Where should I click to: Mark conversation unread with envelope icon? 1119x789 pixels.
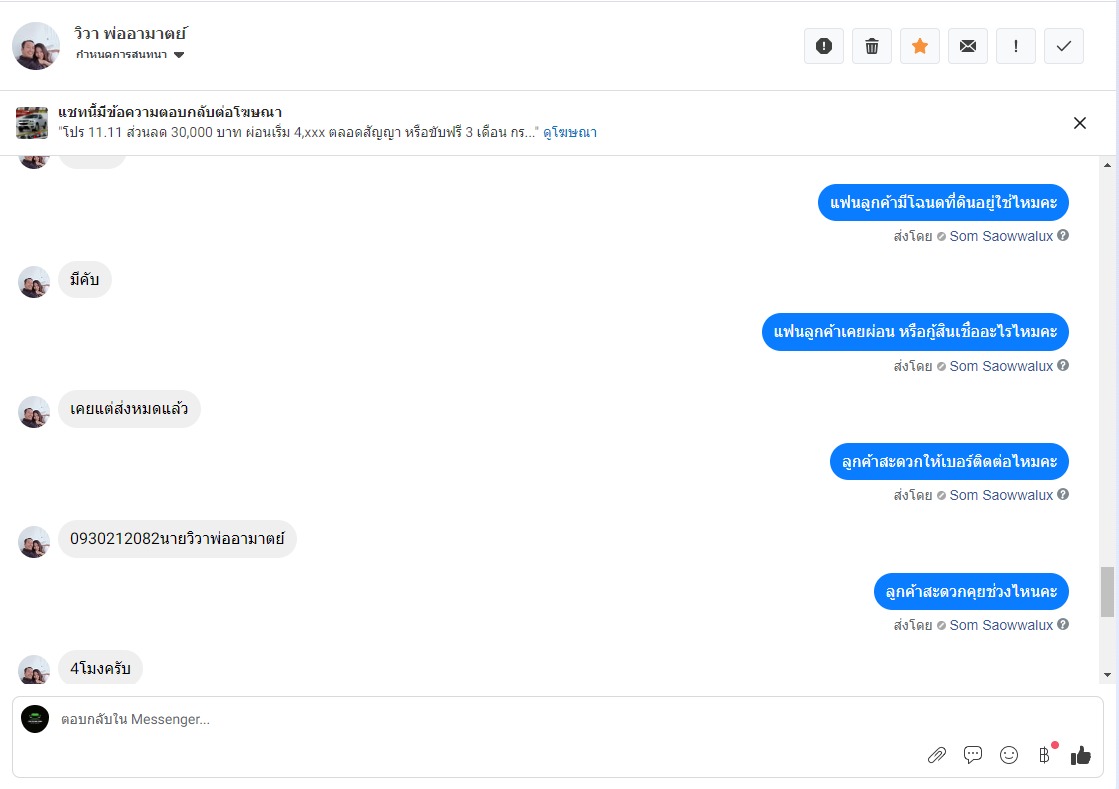[x=968, y=46]
